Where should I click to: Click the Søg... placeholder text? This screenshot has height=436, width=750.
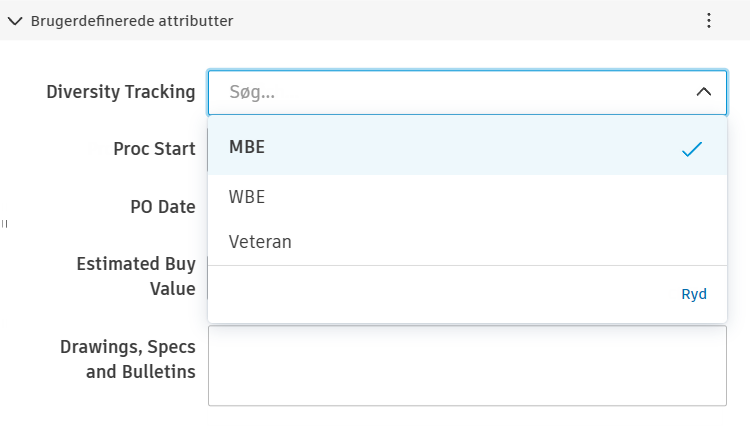click(x=252, y=92)
